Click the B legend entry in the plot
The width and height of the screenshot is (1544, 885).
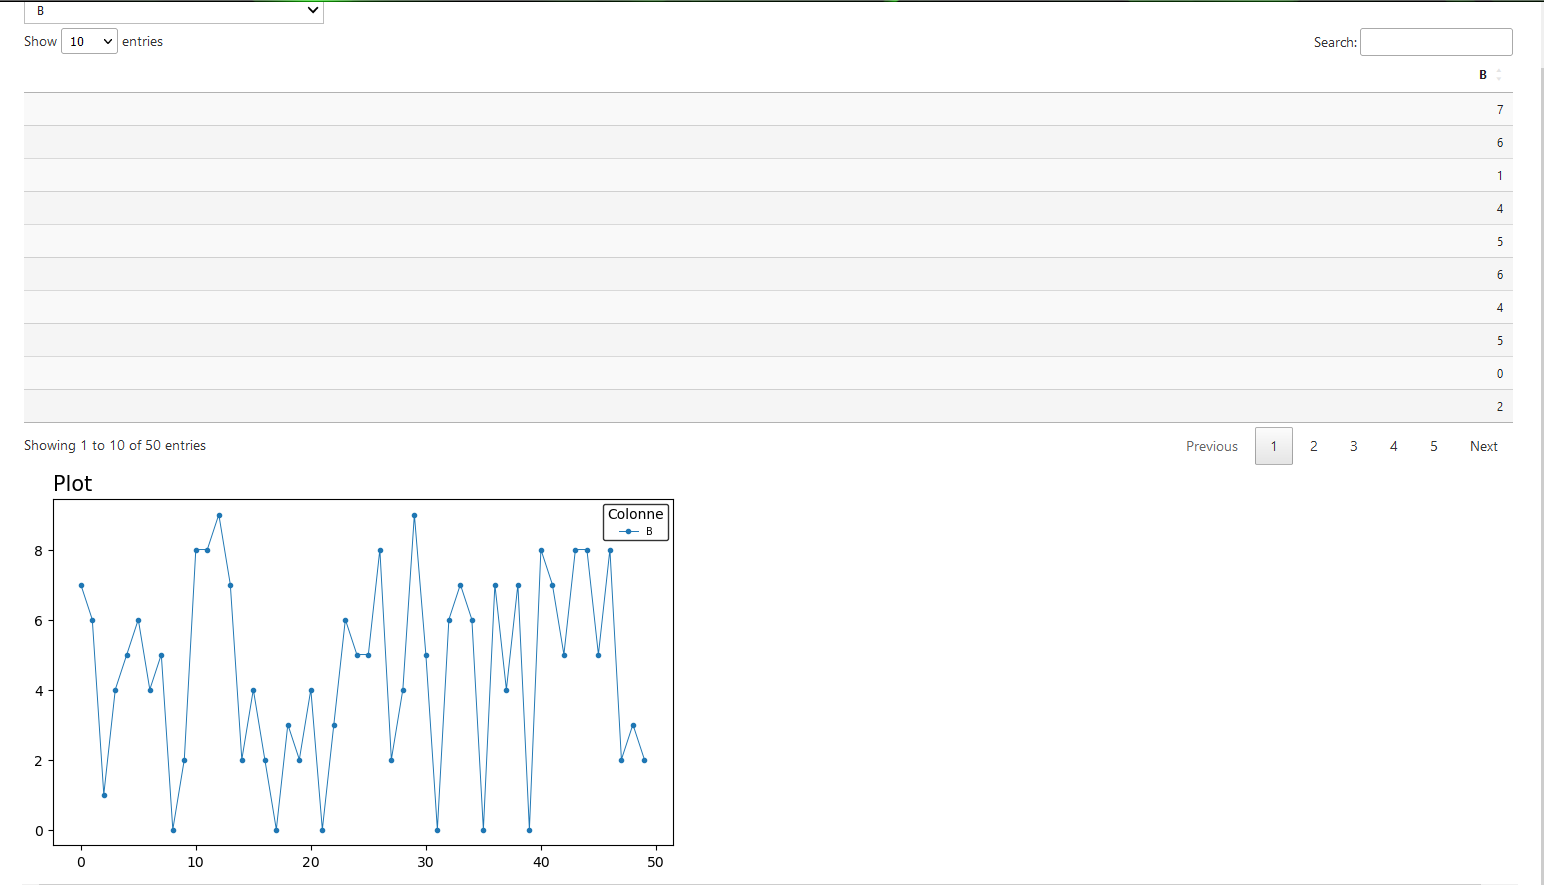coord(637,531)
